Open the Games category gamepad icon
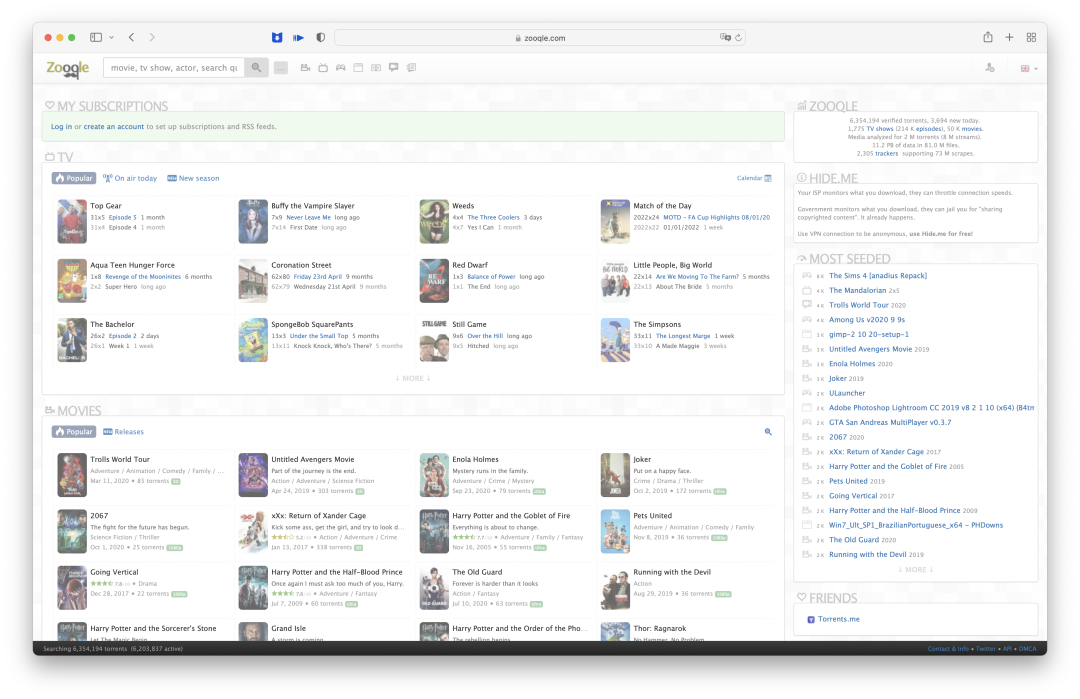The image size is (1080, 699). click(x=340, y=67)
